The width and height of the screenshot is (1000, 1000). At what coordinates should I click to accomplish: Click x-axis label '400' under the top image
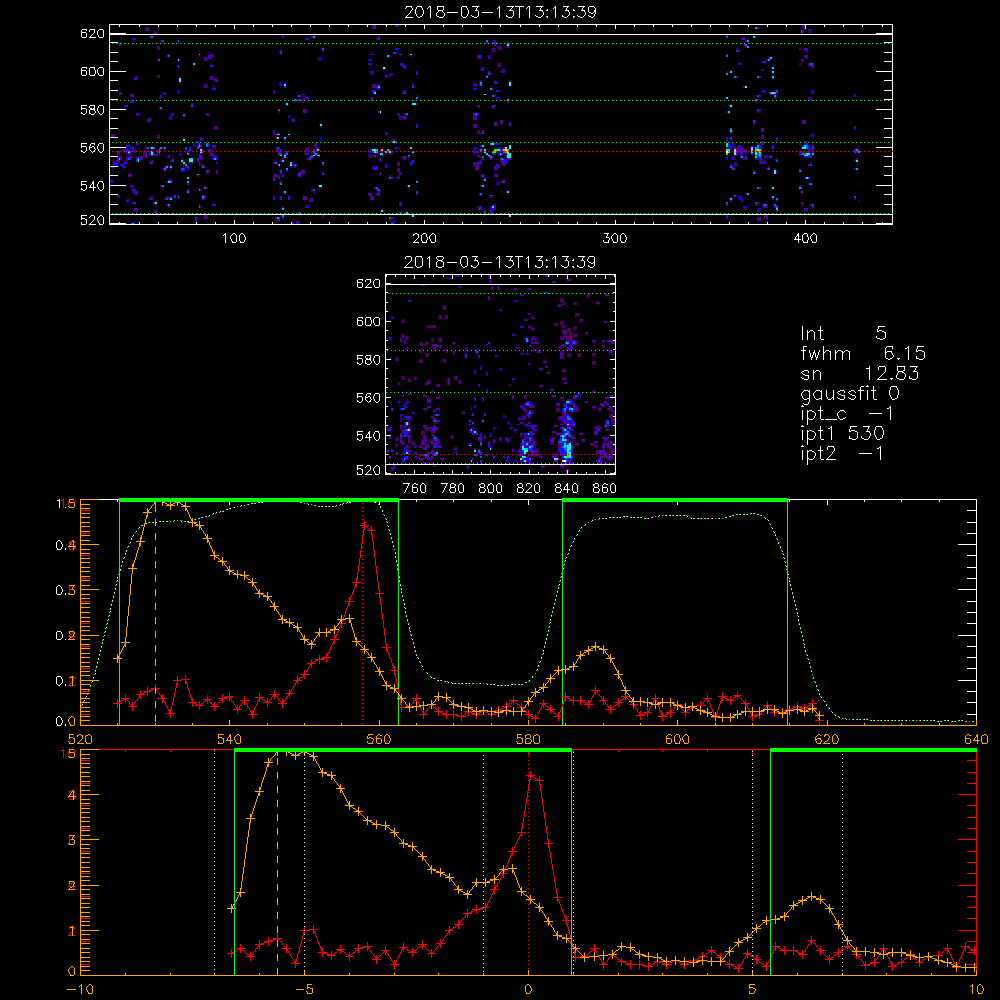click(805, 239)
